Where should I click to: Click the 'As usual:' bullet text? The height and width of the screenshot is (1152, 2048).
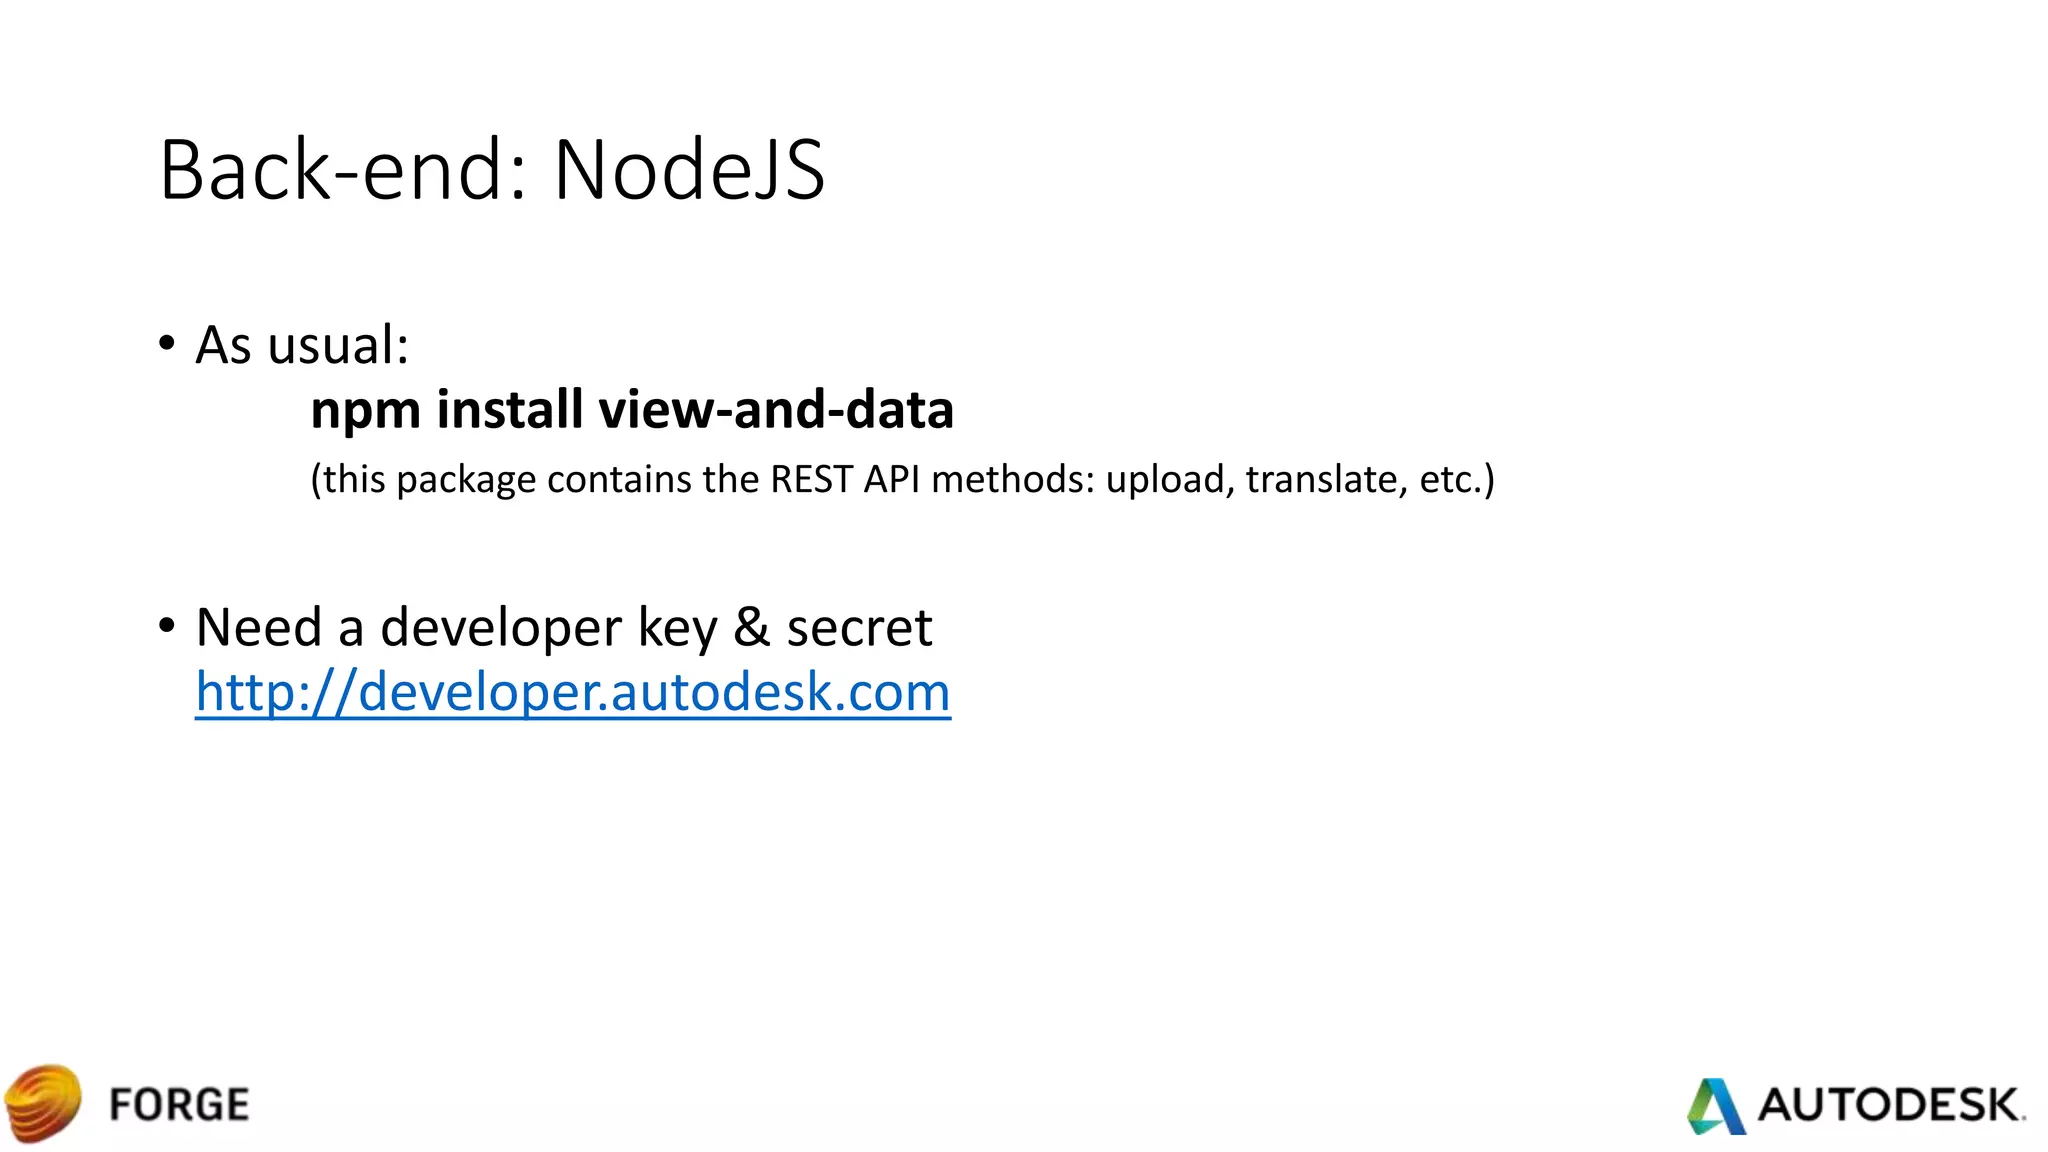tap(302, 345)
